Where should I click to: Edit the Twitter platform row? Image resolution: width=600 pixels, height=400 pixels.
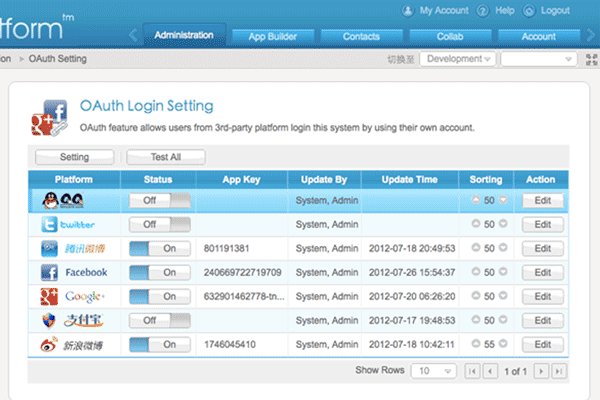pyautogui.click(x=543, y=225)
